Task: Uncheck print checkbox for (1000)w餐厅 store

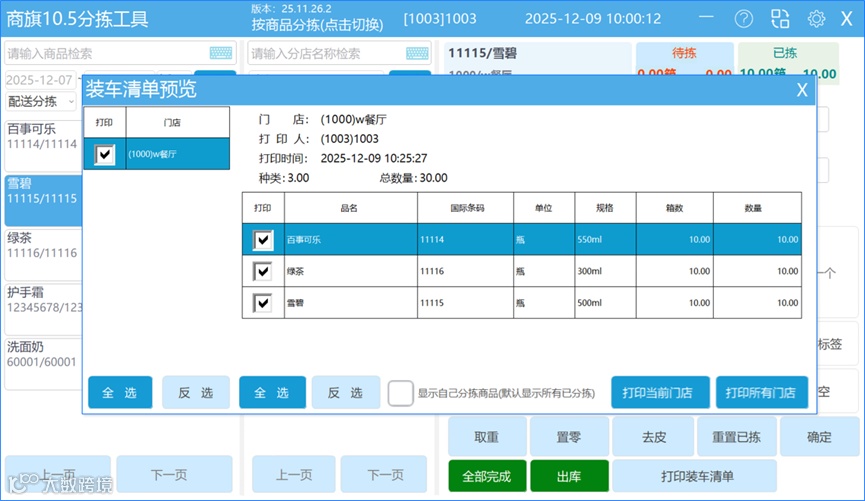Action: 105,154
